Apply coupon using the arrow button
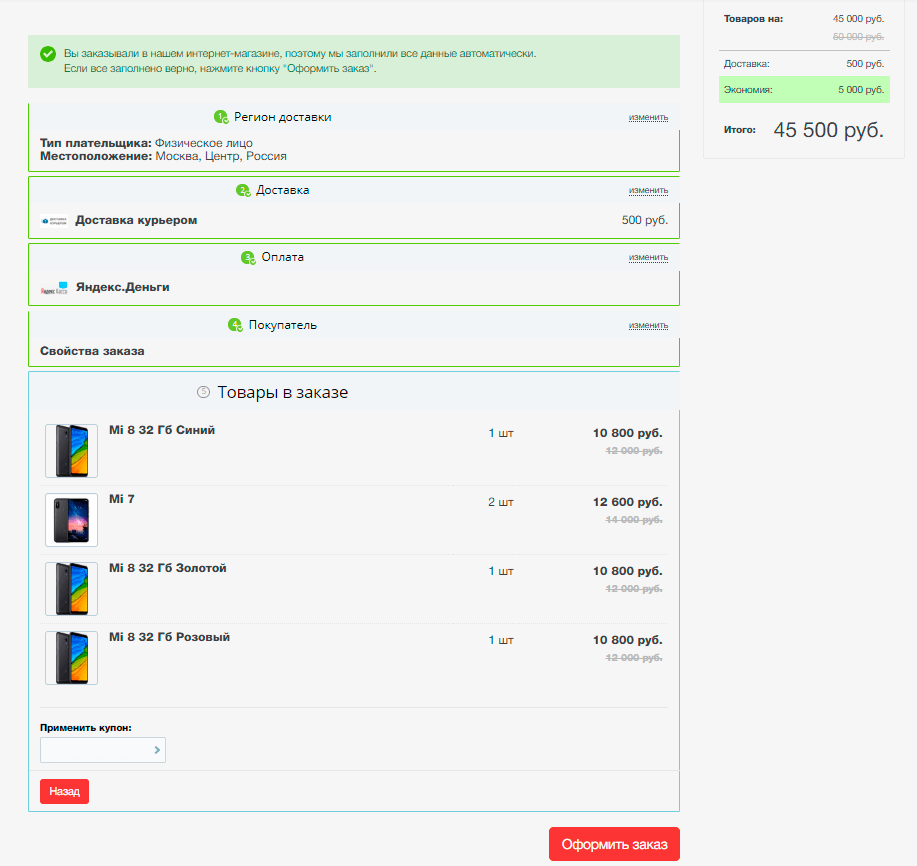 pos(157,750)
